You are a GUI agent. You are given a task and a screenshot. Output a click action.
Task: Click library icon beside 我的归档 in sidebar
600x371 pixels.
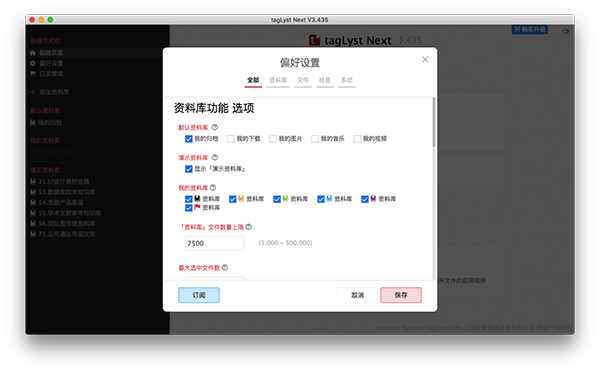(x=33, y=122)
